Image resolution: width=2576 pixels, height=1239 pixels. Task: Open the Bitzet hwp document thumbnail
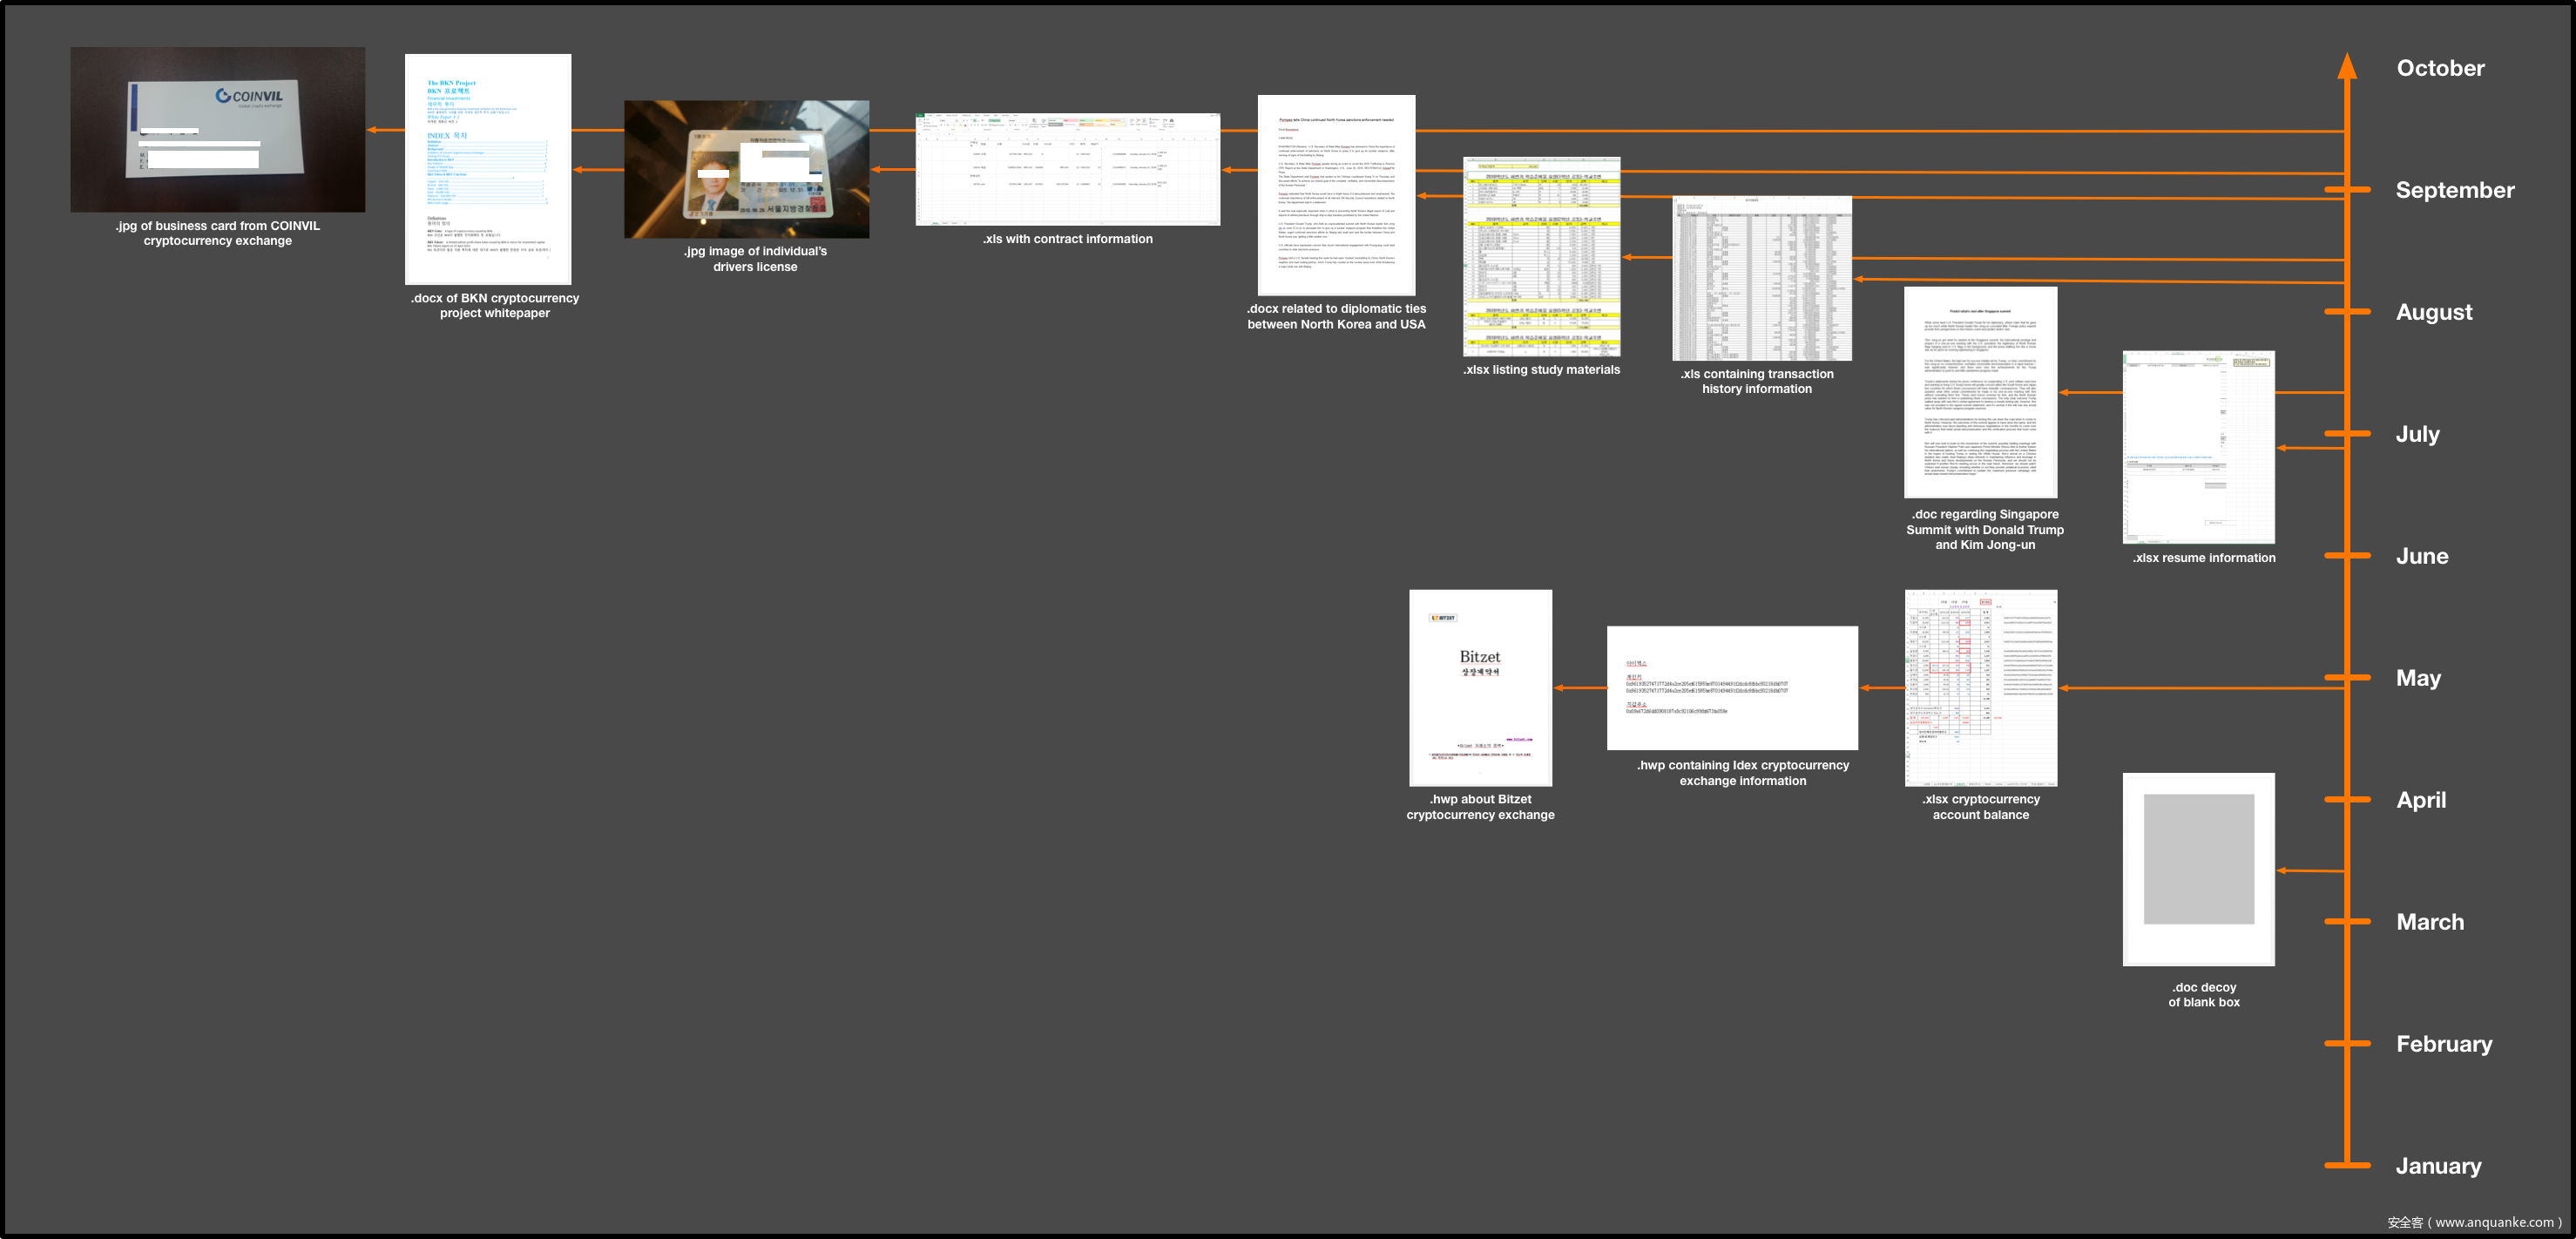point(1480,687)
